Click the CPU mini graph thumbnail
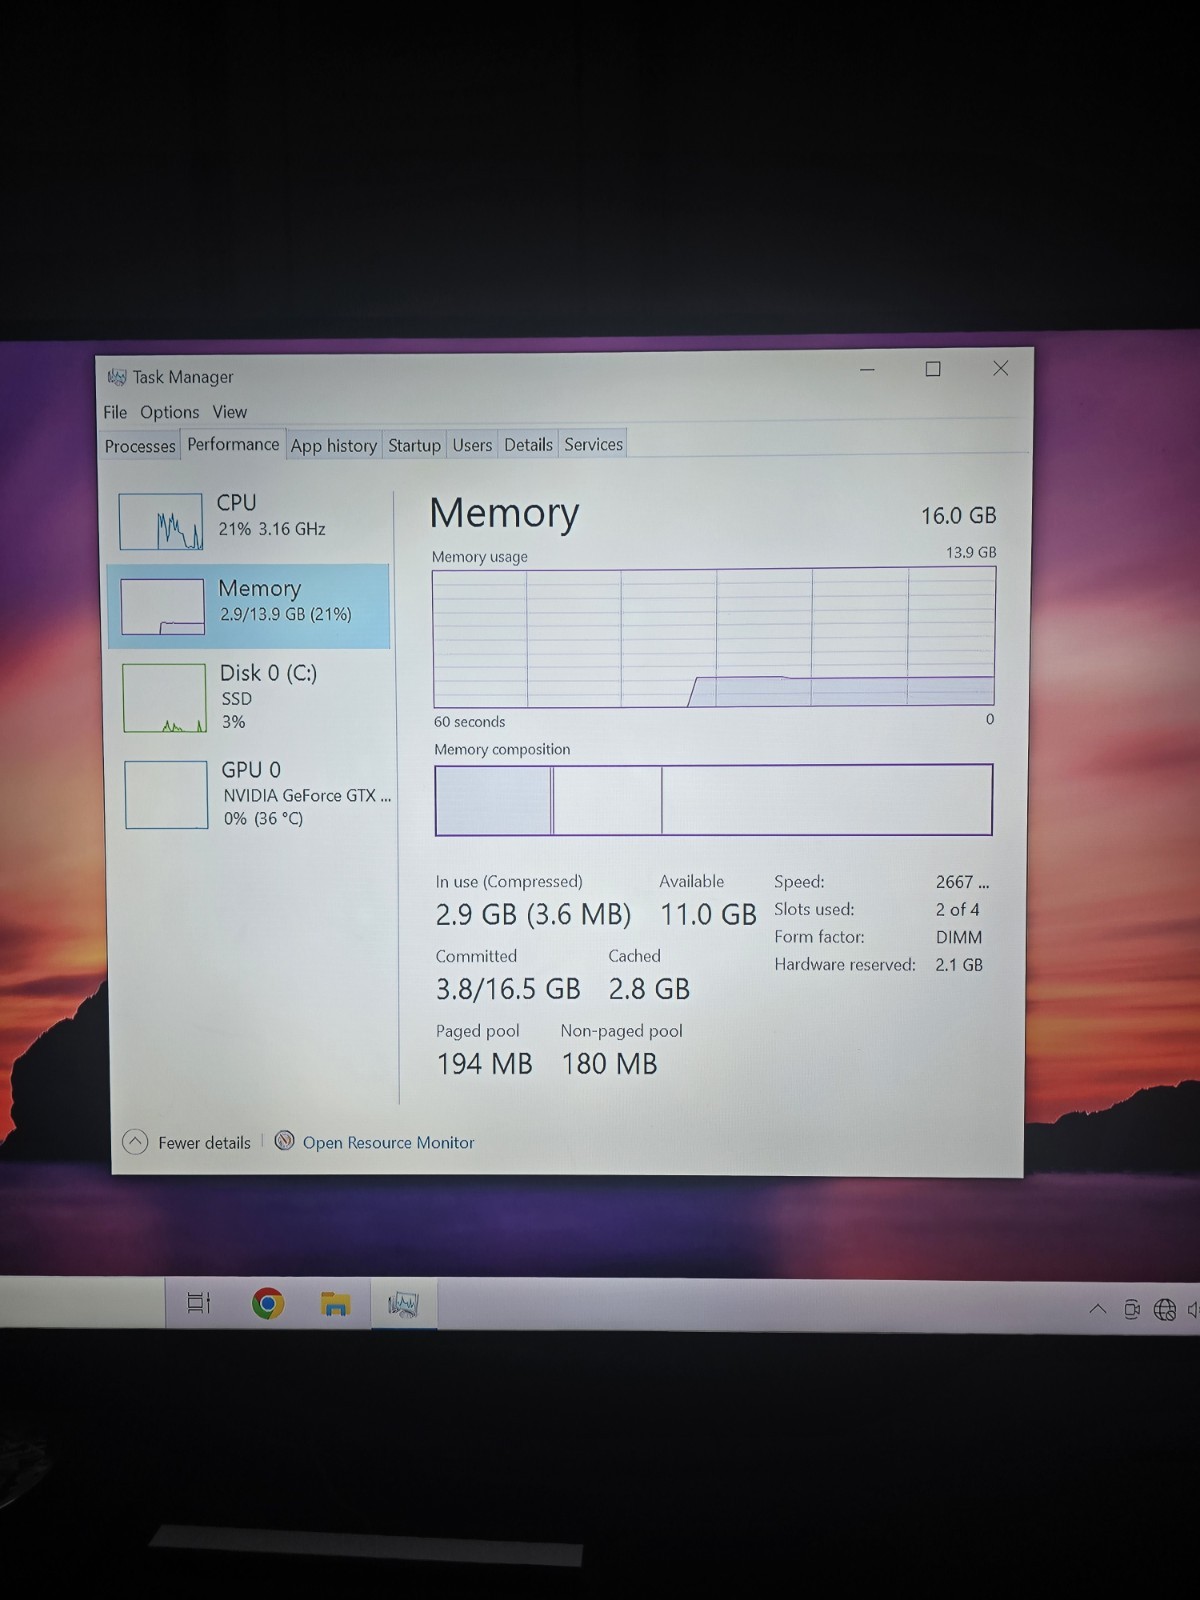1200x1600 pixels. (x=161, y=521)
